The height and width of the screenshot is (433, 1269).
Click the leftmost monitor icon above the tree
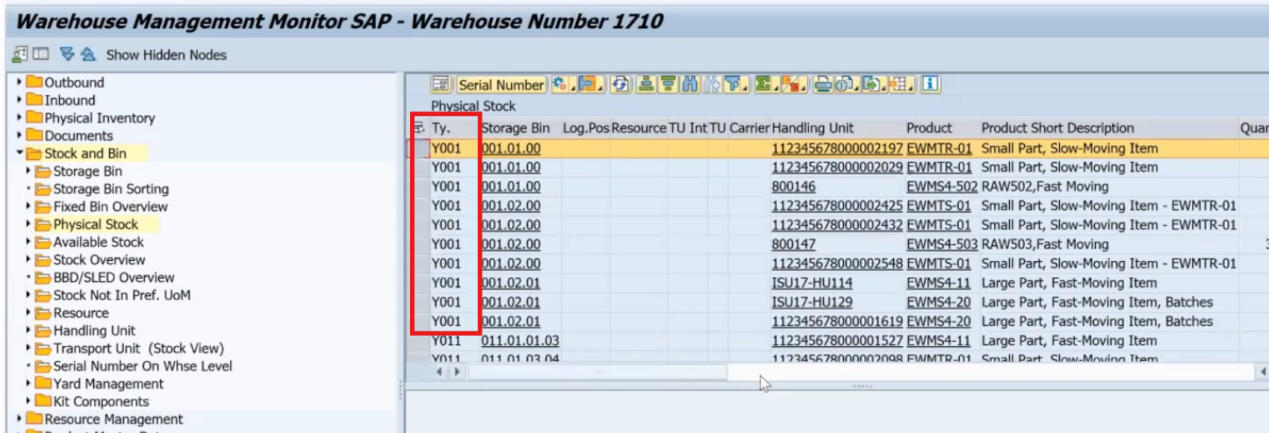point(20,54)
